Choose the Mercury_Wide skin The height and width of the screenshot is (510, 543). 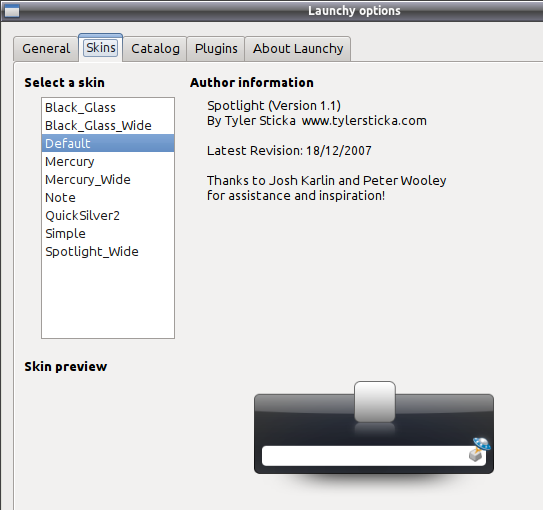coord(108,179)
